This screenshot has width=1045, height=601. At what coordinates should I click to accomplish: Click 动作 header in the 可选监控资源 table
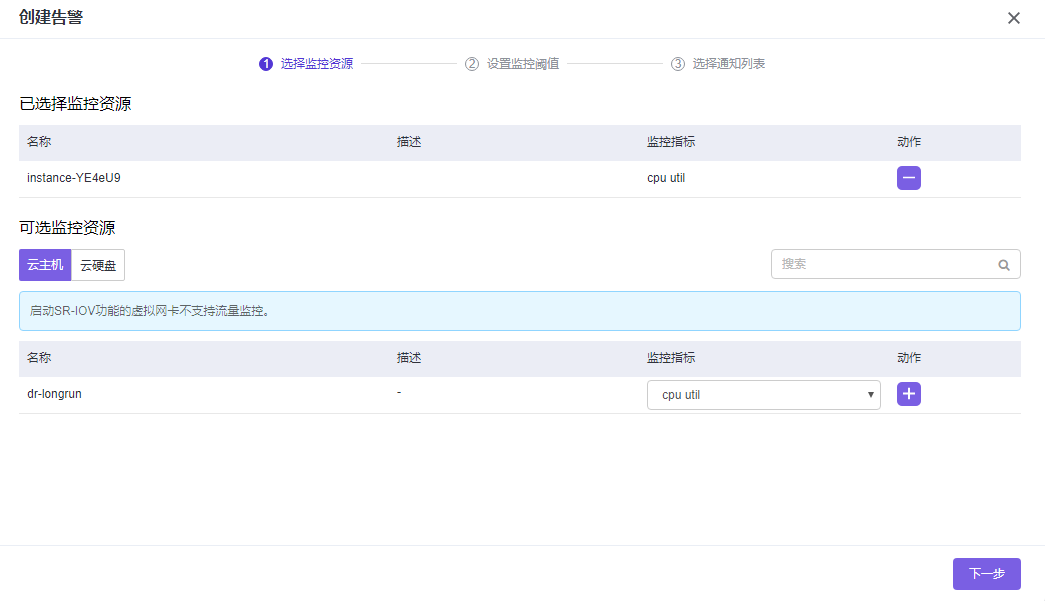[x=909, y=358]
